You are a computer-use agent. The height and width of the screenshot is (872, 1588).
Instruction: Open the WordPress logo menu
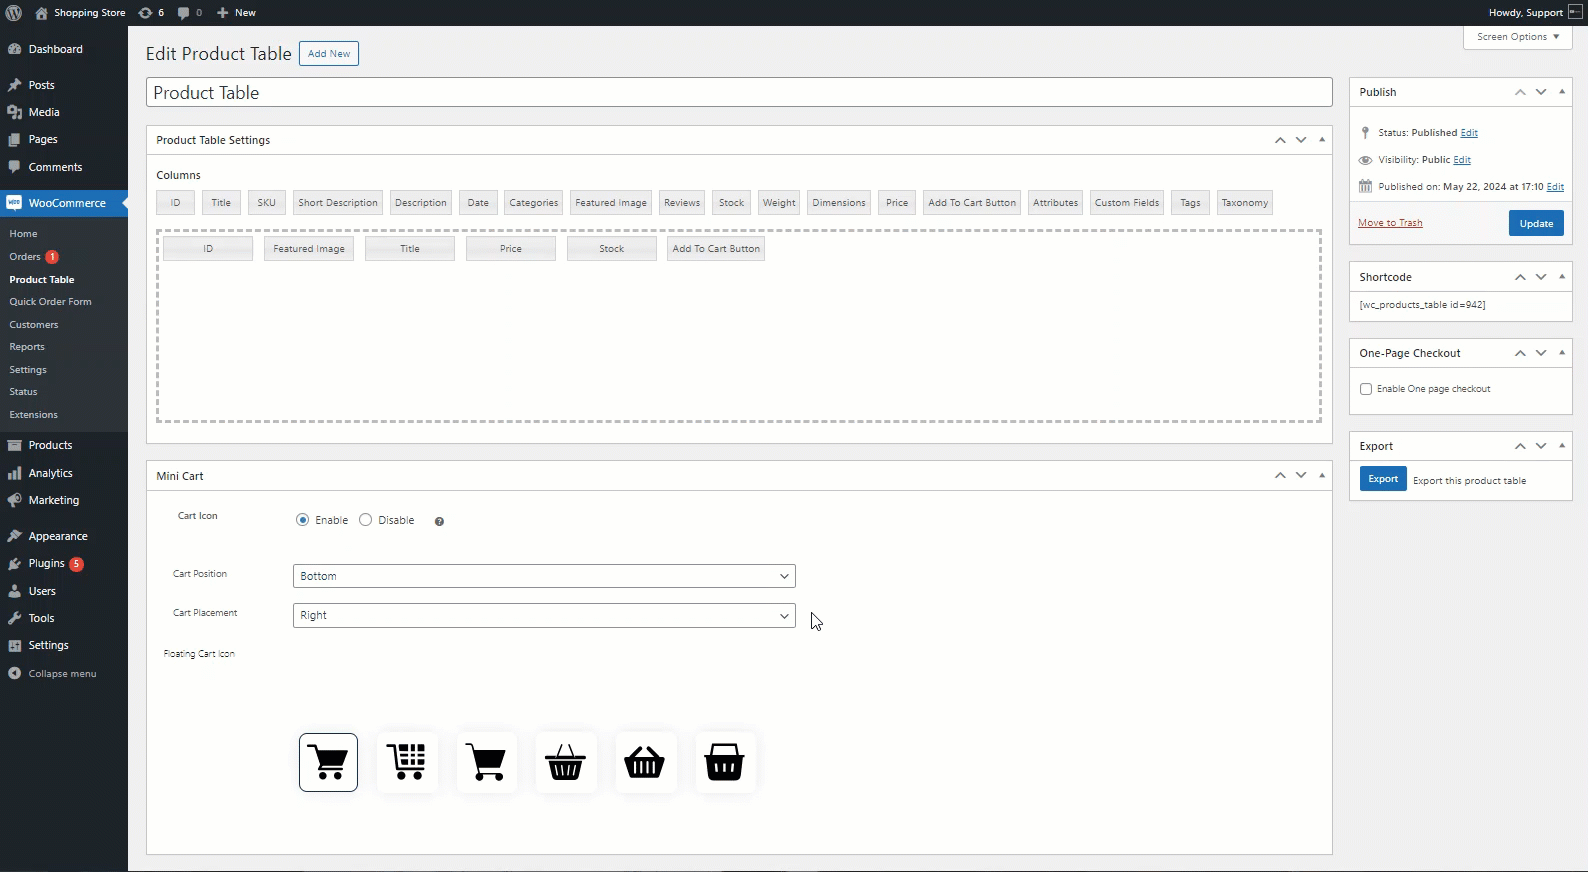pyautogui.click(x=14, y=13)
